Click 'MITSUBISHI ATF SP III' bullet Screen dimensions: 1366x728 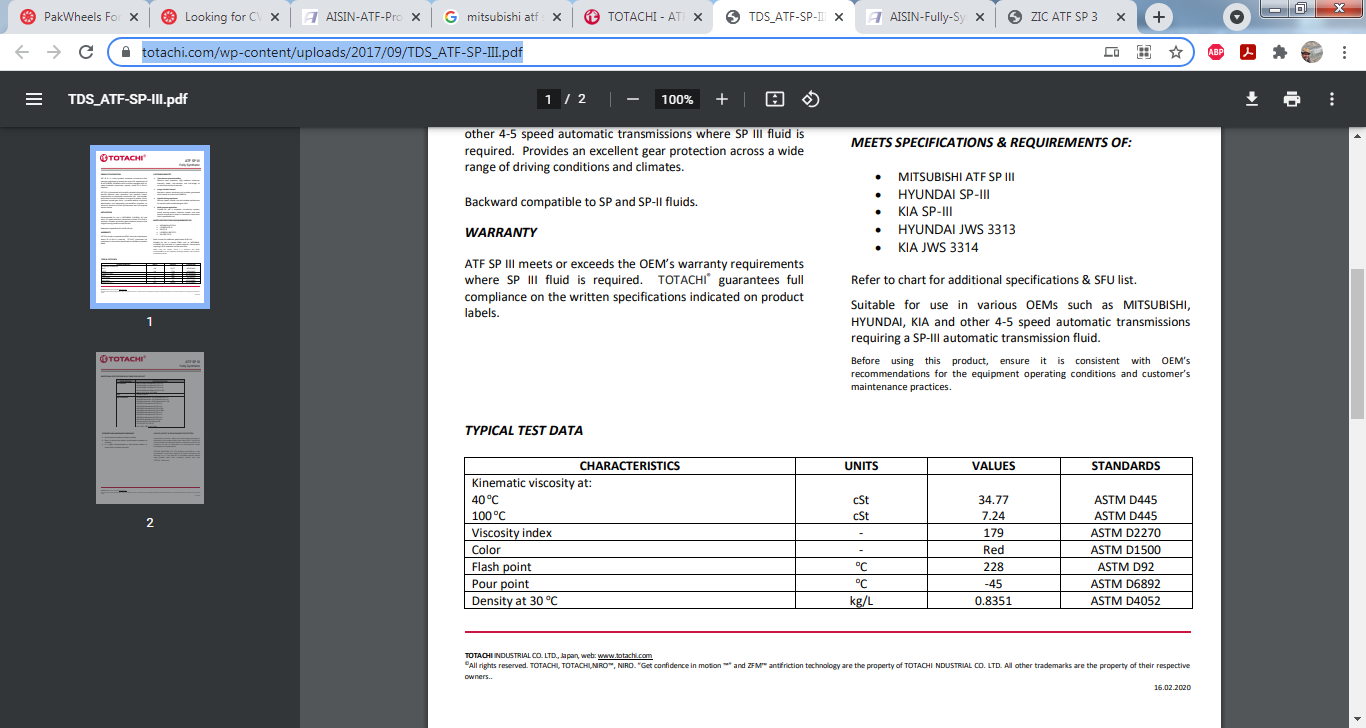[956, 177]
